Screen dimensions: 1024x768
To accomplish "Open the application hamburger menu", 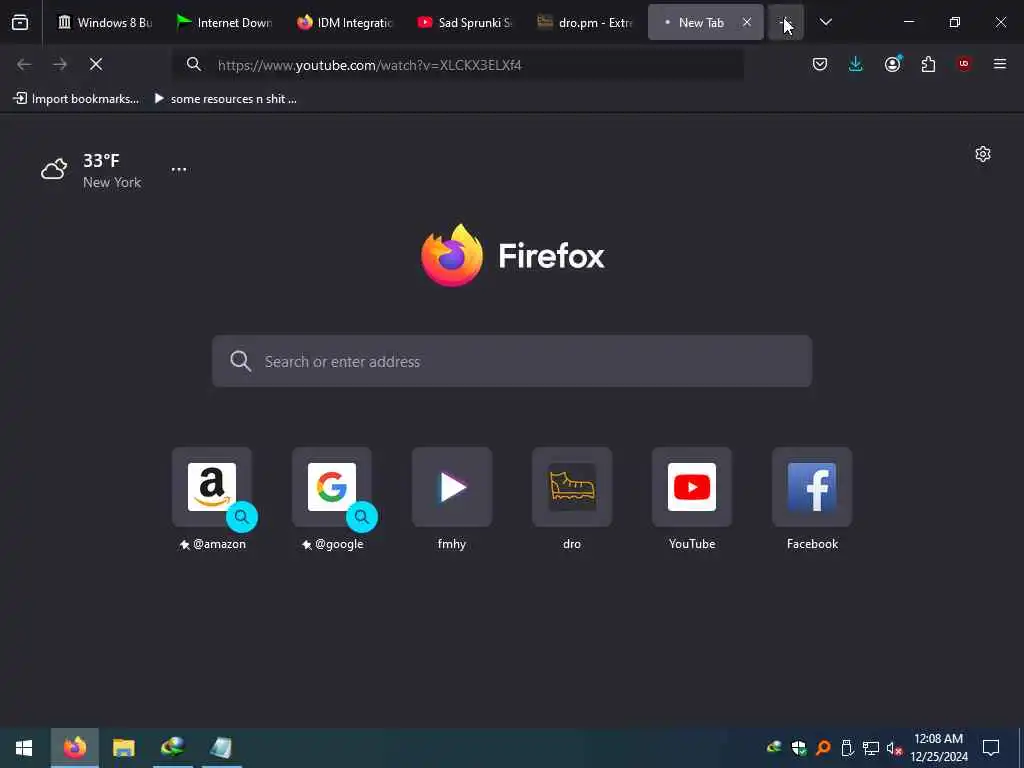I will pos(1000,64).
